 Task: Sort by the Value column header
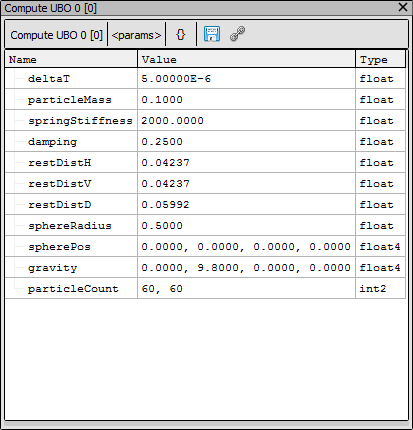pyautogui.click(x=247, y=59)
